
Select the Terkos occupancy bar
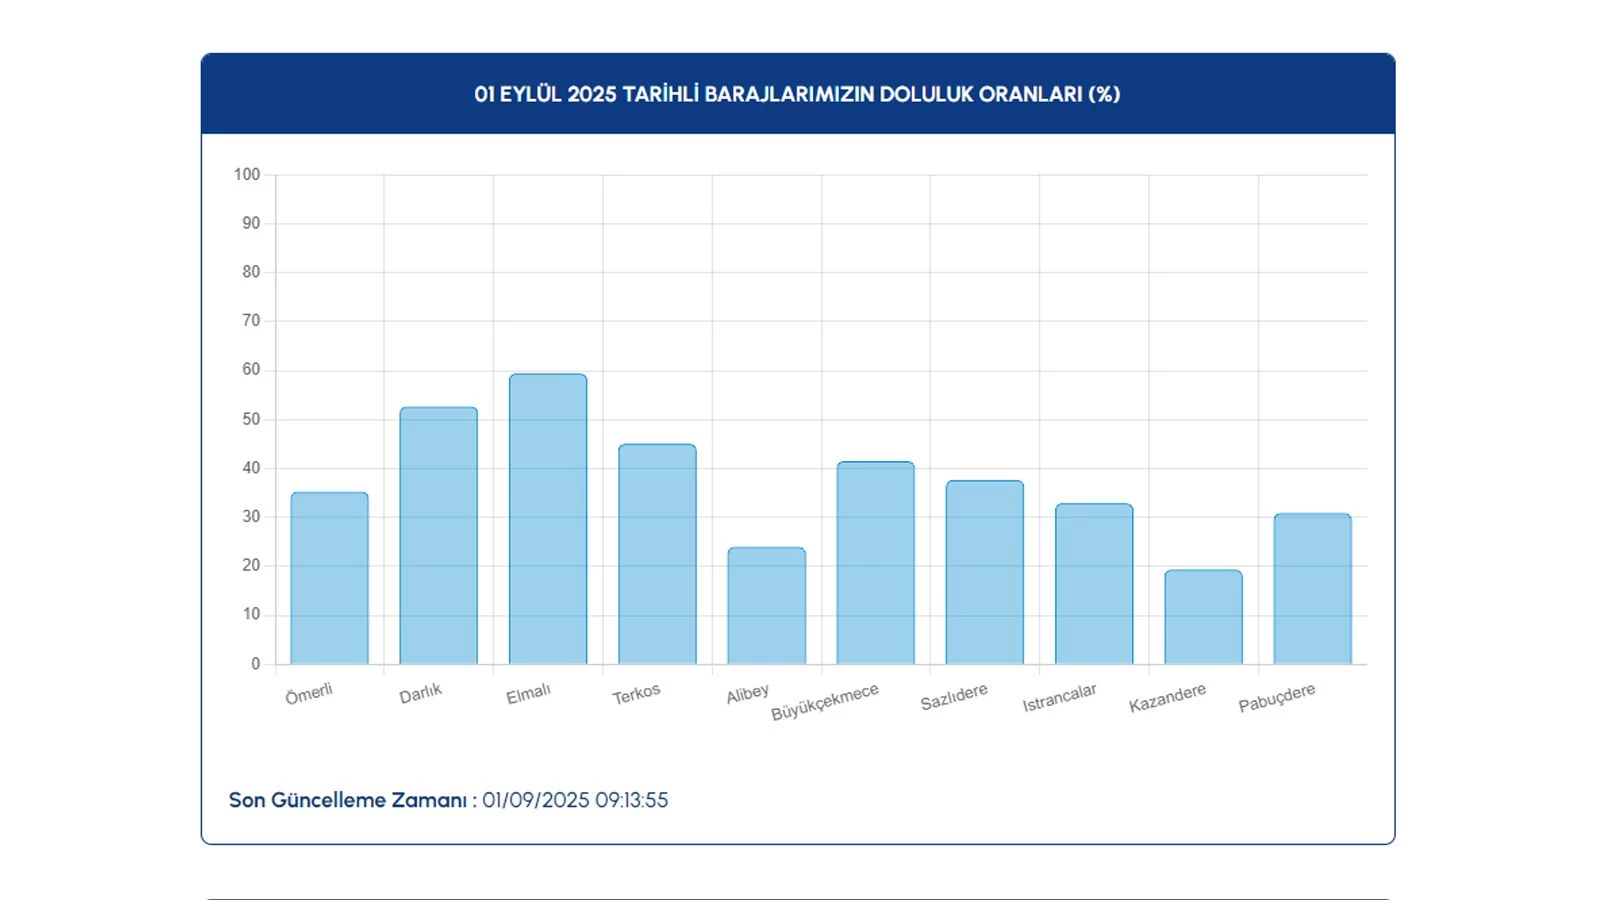tap(657, 554)
